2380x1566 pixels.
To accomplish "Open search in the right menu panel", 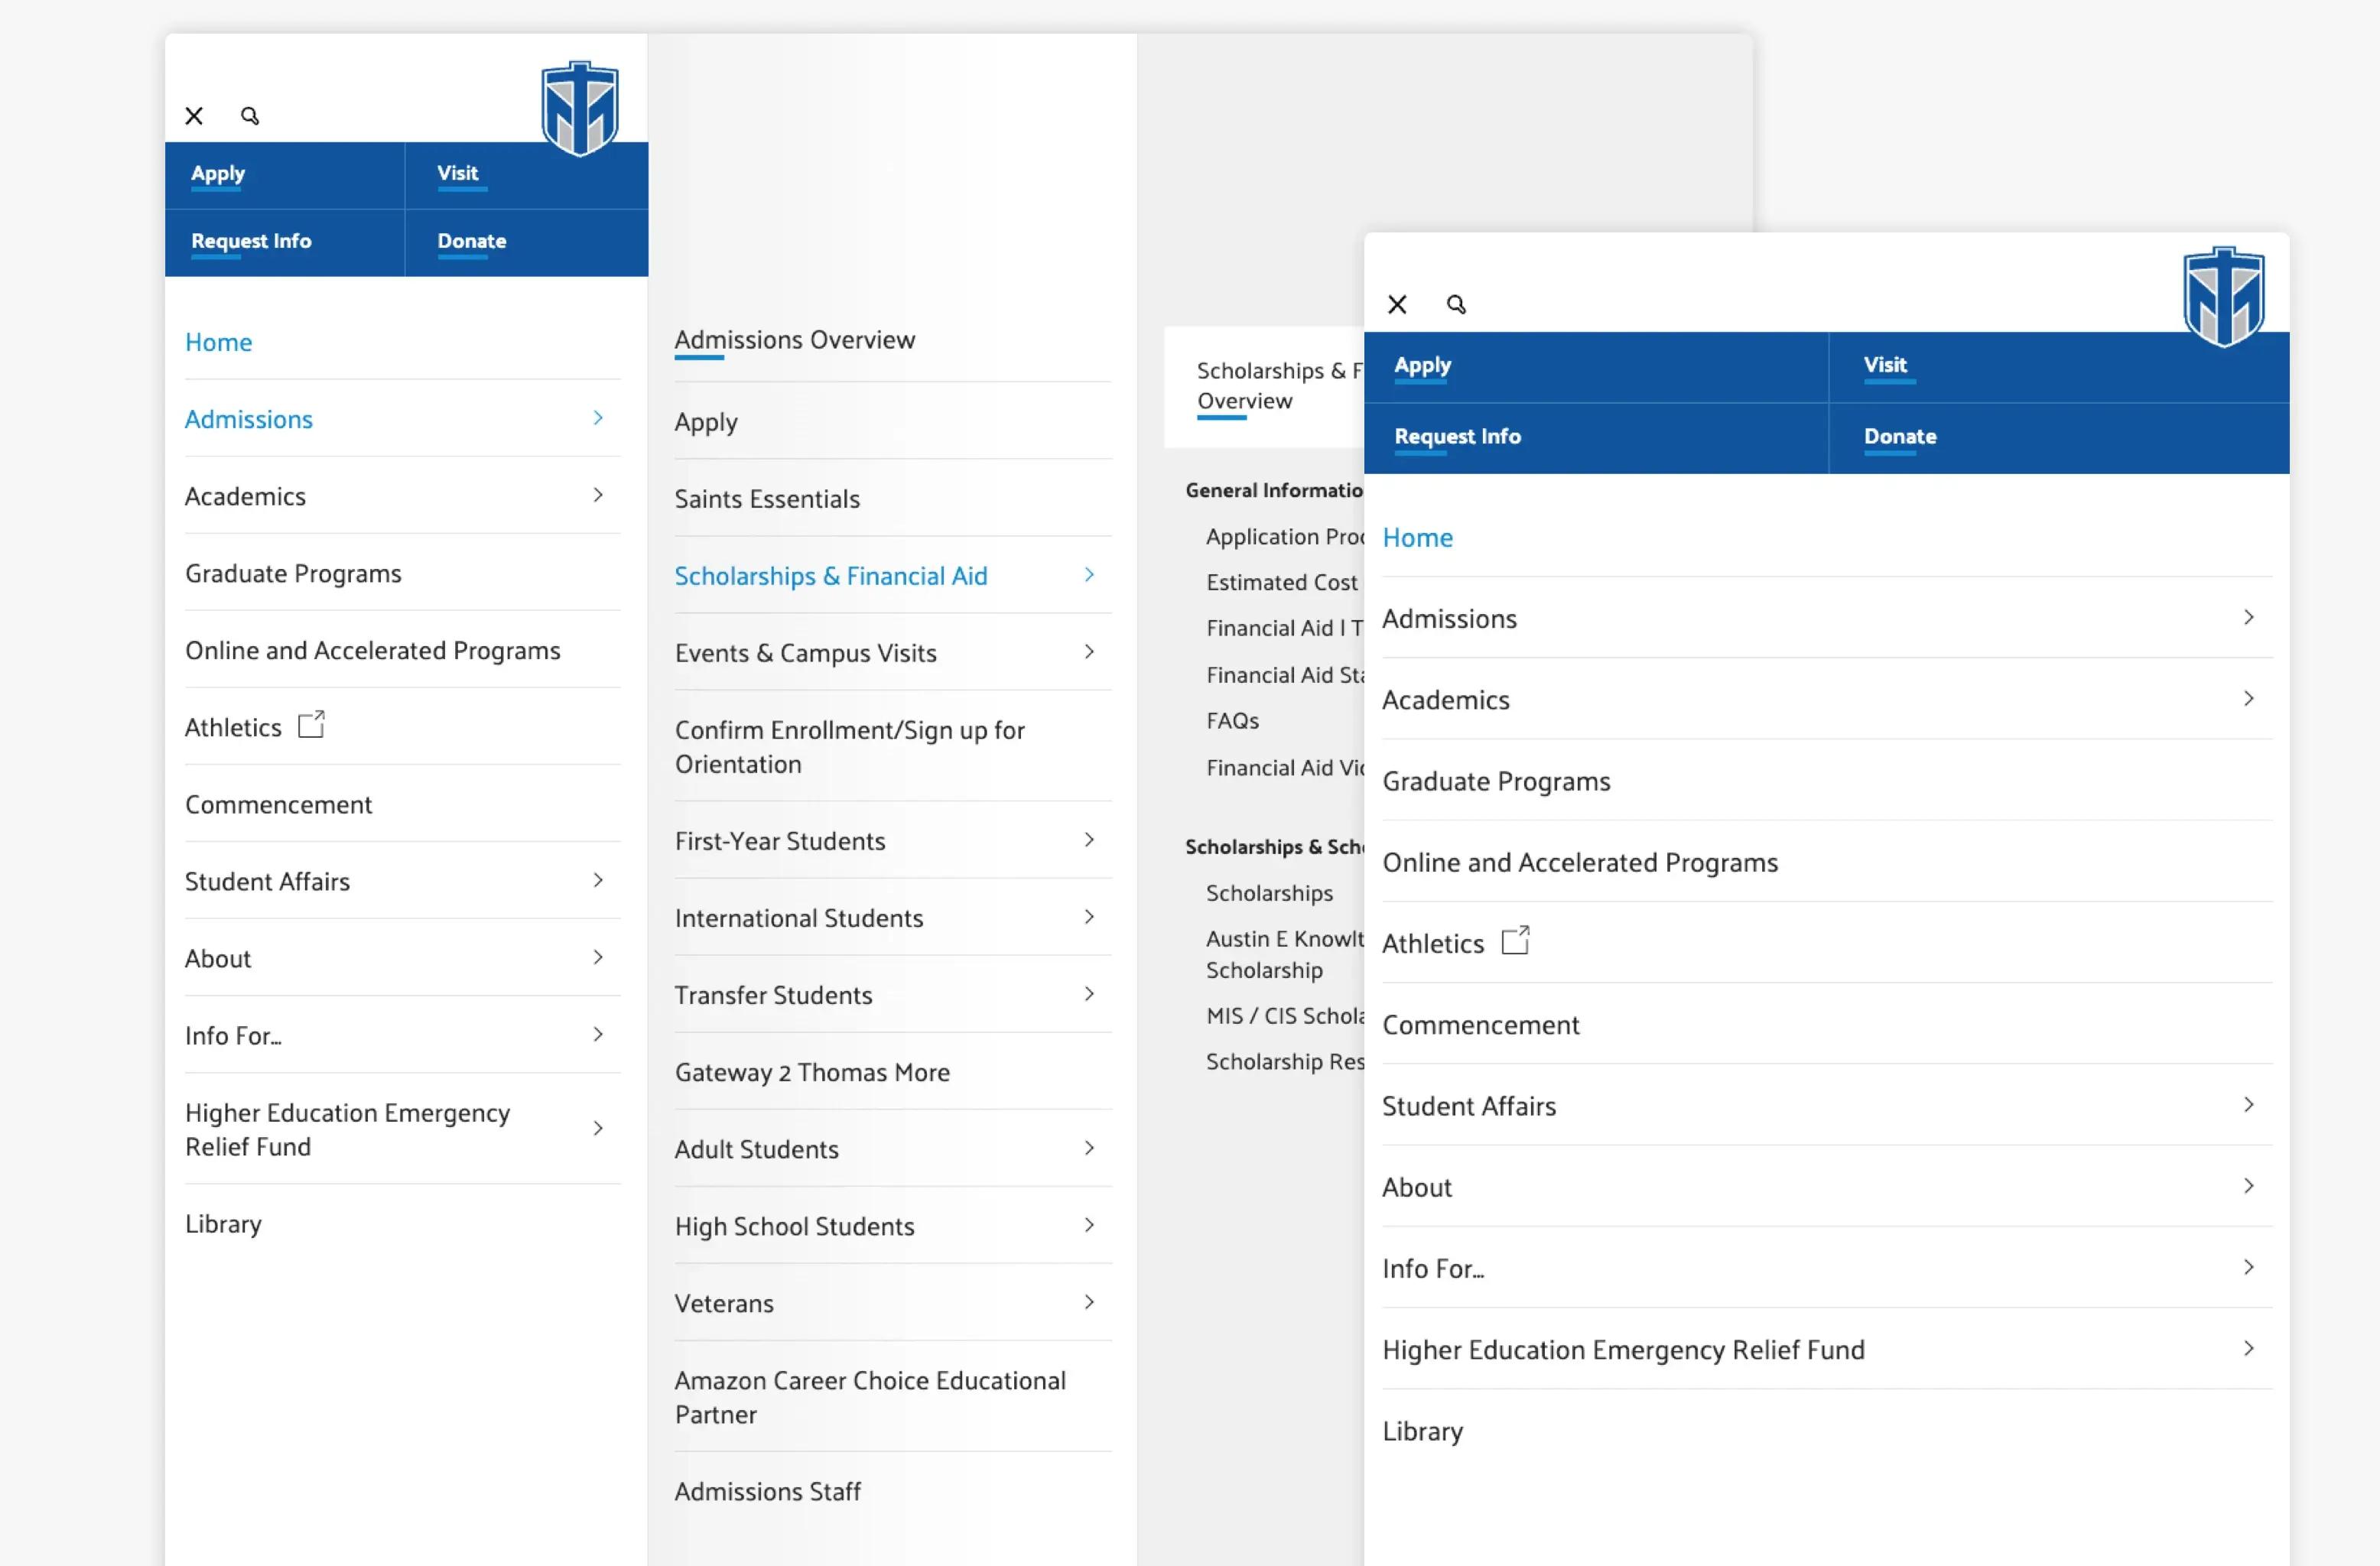I will (1456, 304).
